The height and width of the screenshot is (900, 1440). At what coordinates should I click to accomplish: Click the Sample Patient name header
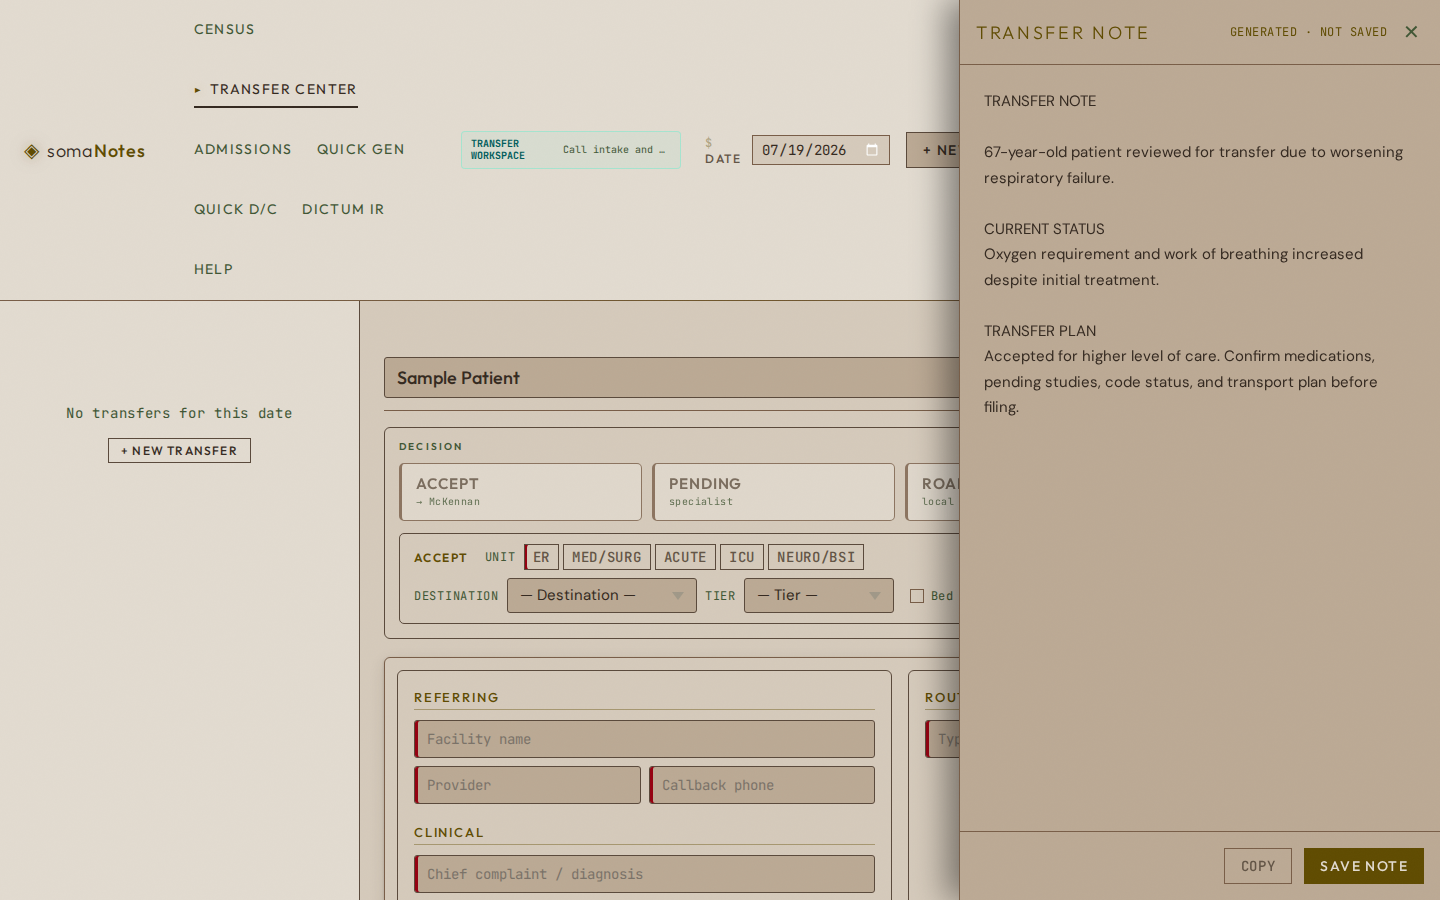pos(671,378)
